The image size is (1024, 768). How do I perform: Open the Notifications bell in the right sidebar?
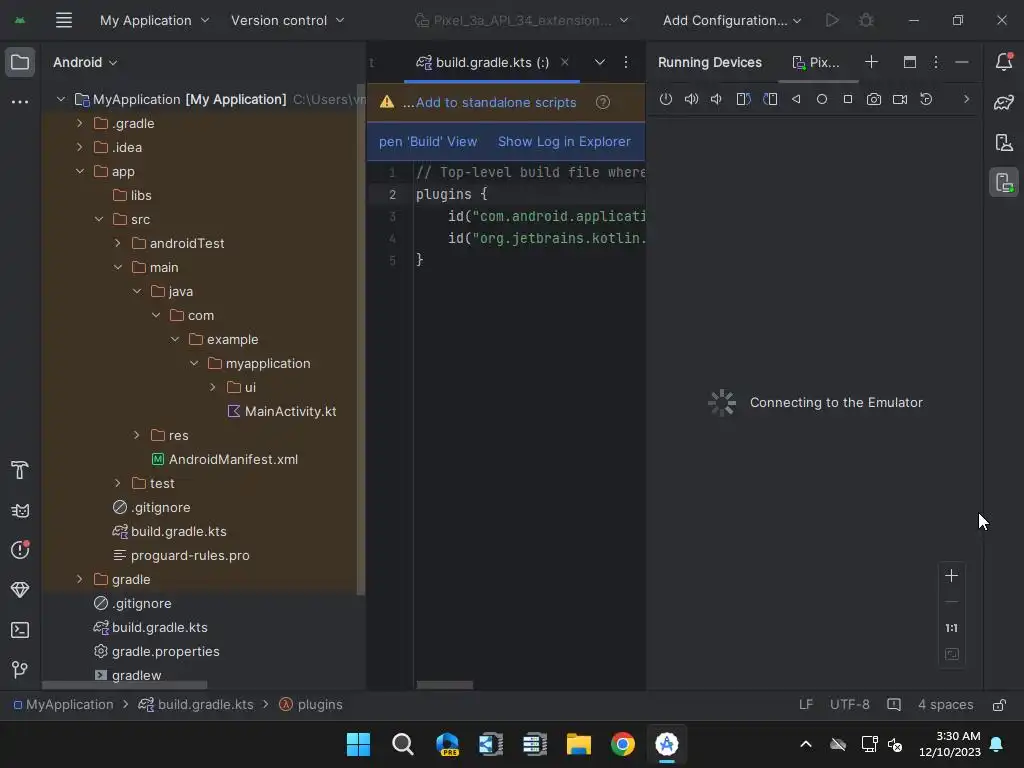coord(1004,61)
